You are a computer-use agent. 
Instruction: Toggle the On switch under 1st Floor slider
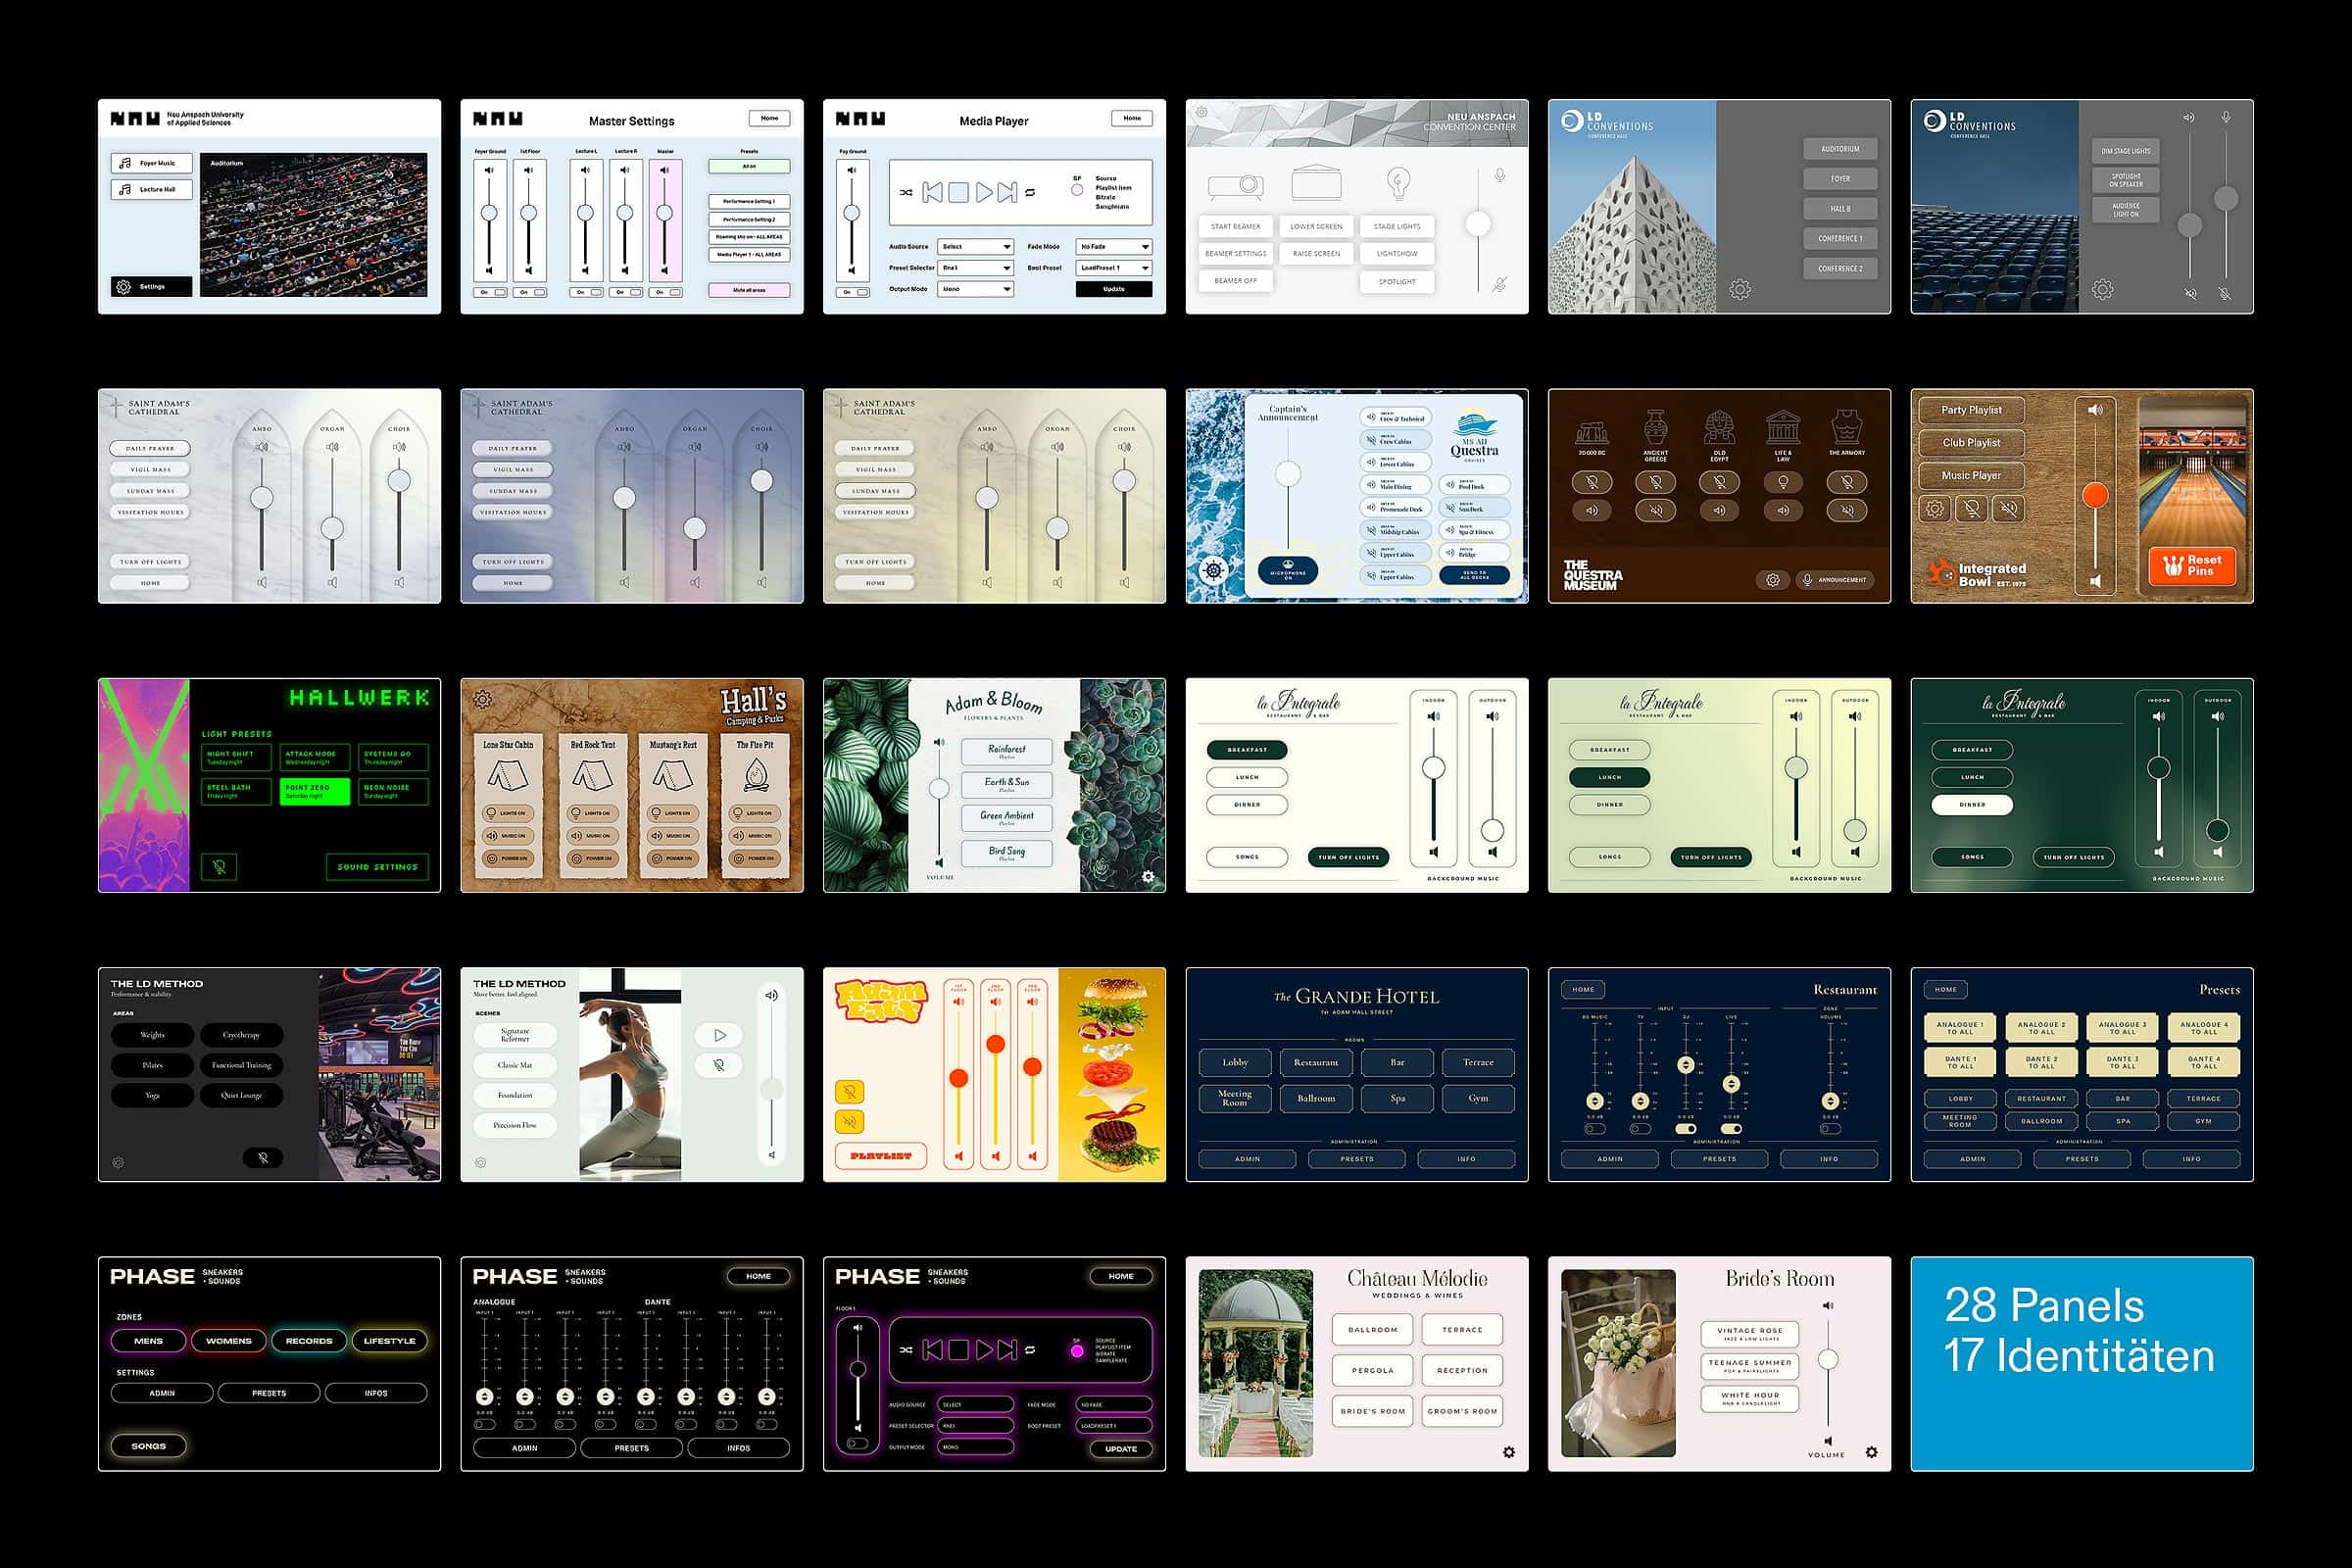[529, 292]
